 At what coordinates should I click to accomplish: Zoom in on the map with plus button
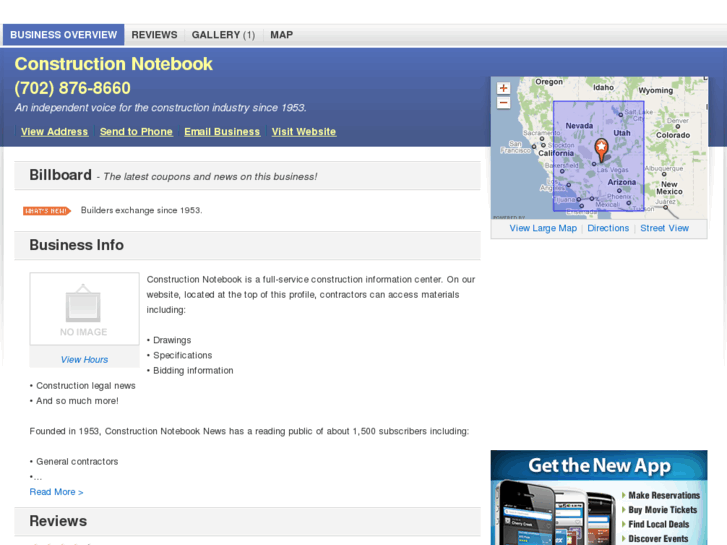(503, 88)
